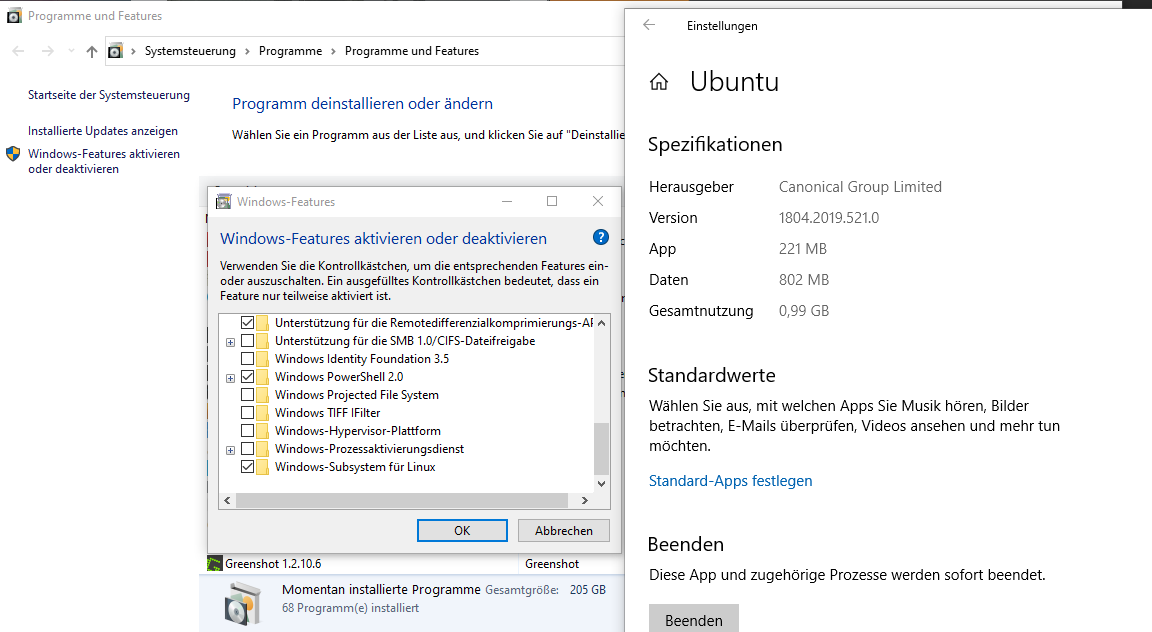Click Canonical Group Limited publisher value
Image resolution: width=1152 pixels, height=632 pixels.
point(860,187)
